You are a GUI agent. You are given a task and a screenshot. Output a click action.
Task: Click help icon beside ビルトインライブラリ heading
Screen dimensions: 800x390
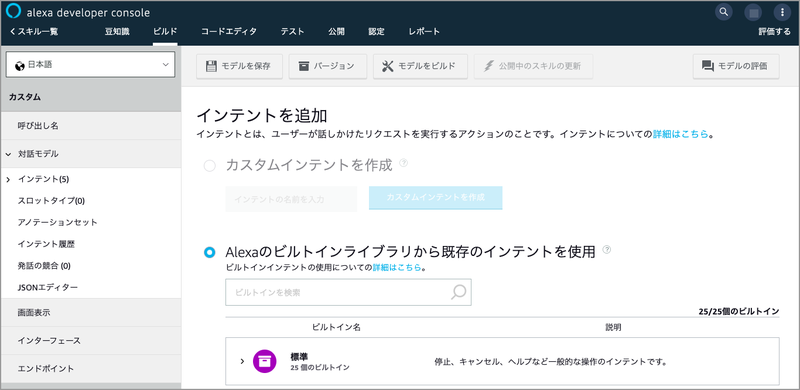click(x=607, y=250)
